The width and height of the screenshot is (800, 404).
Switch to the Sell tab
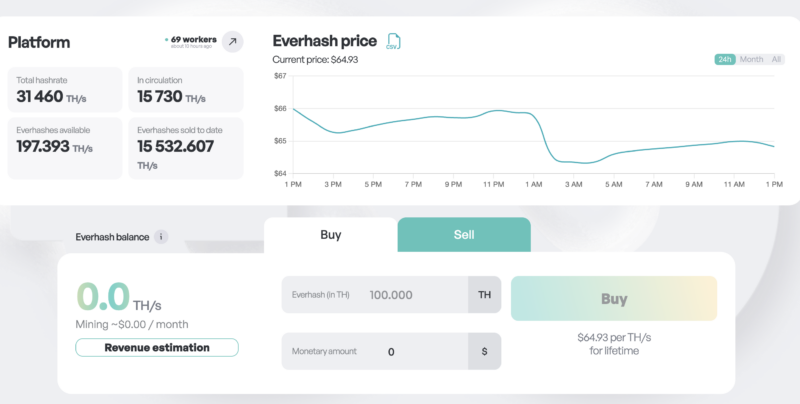coord(463,235)
